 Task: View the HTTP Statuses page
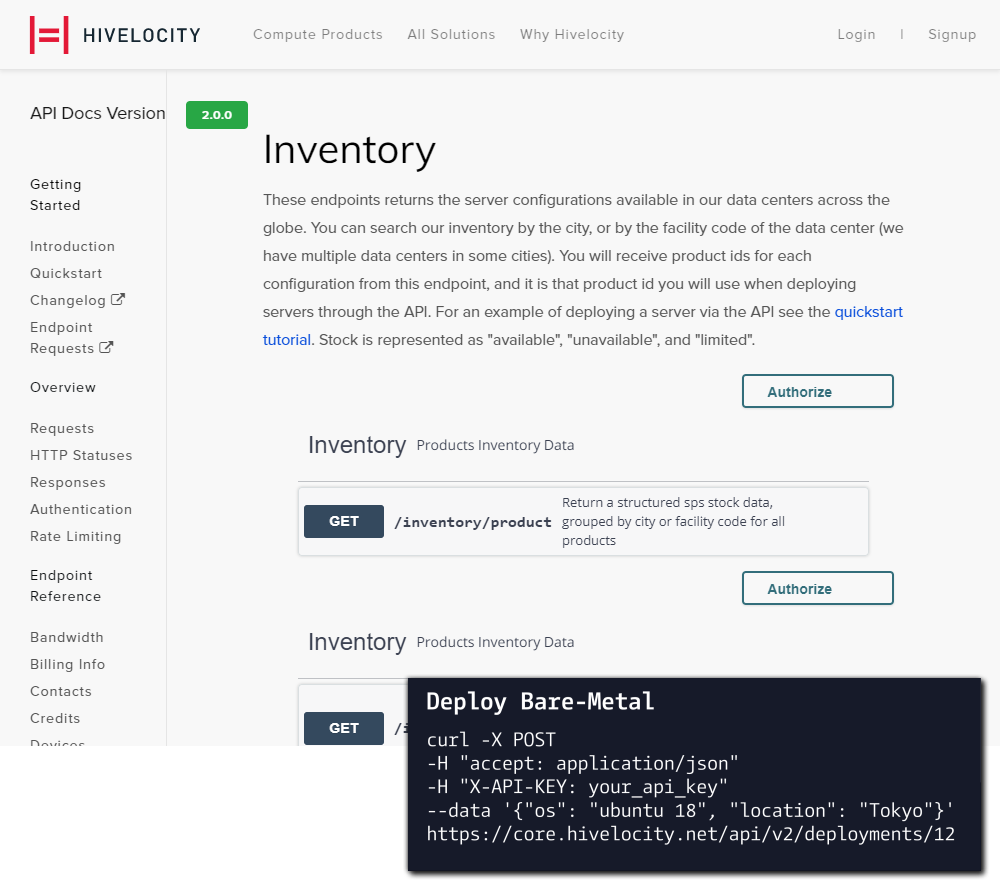pos(81,455)
